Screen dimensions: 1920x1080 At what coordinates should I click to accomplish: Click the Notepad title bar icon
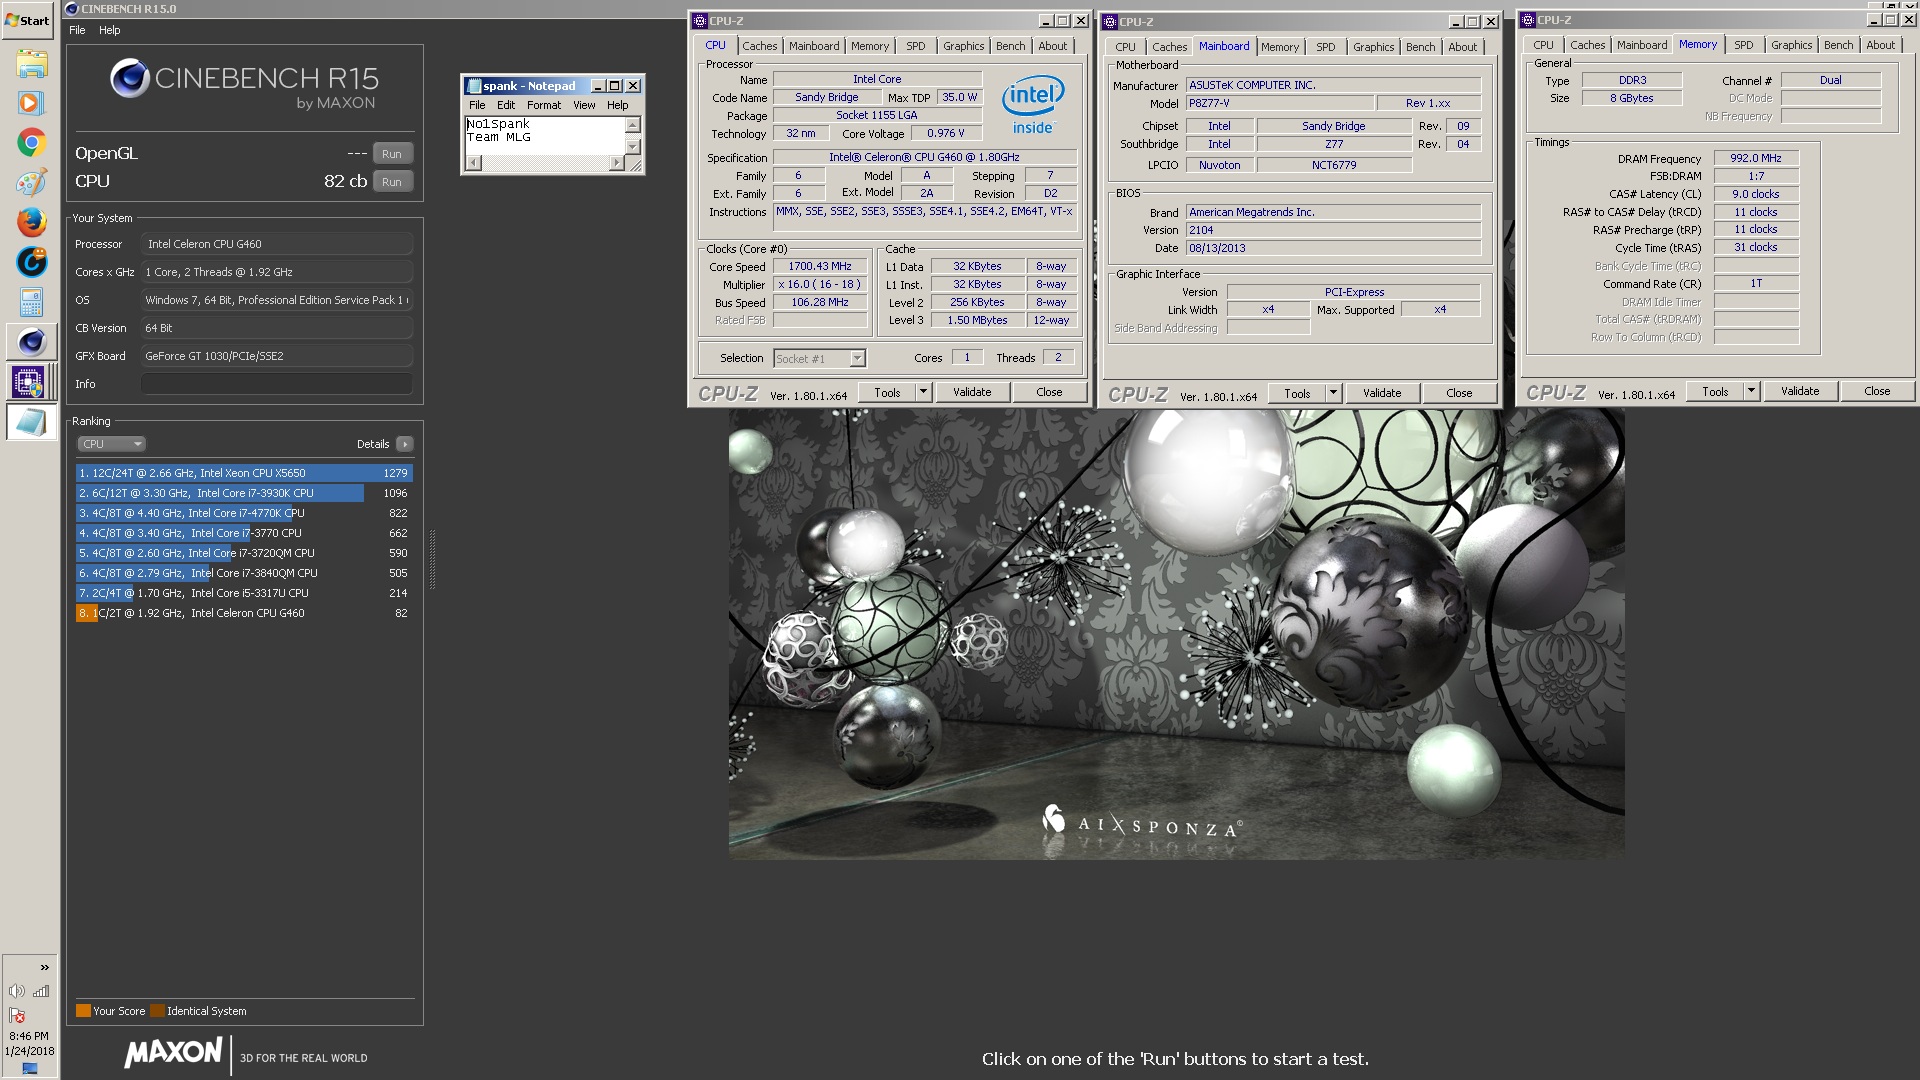pos(474,86)
